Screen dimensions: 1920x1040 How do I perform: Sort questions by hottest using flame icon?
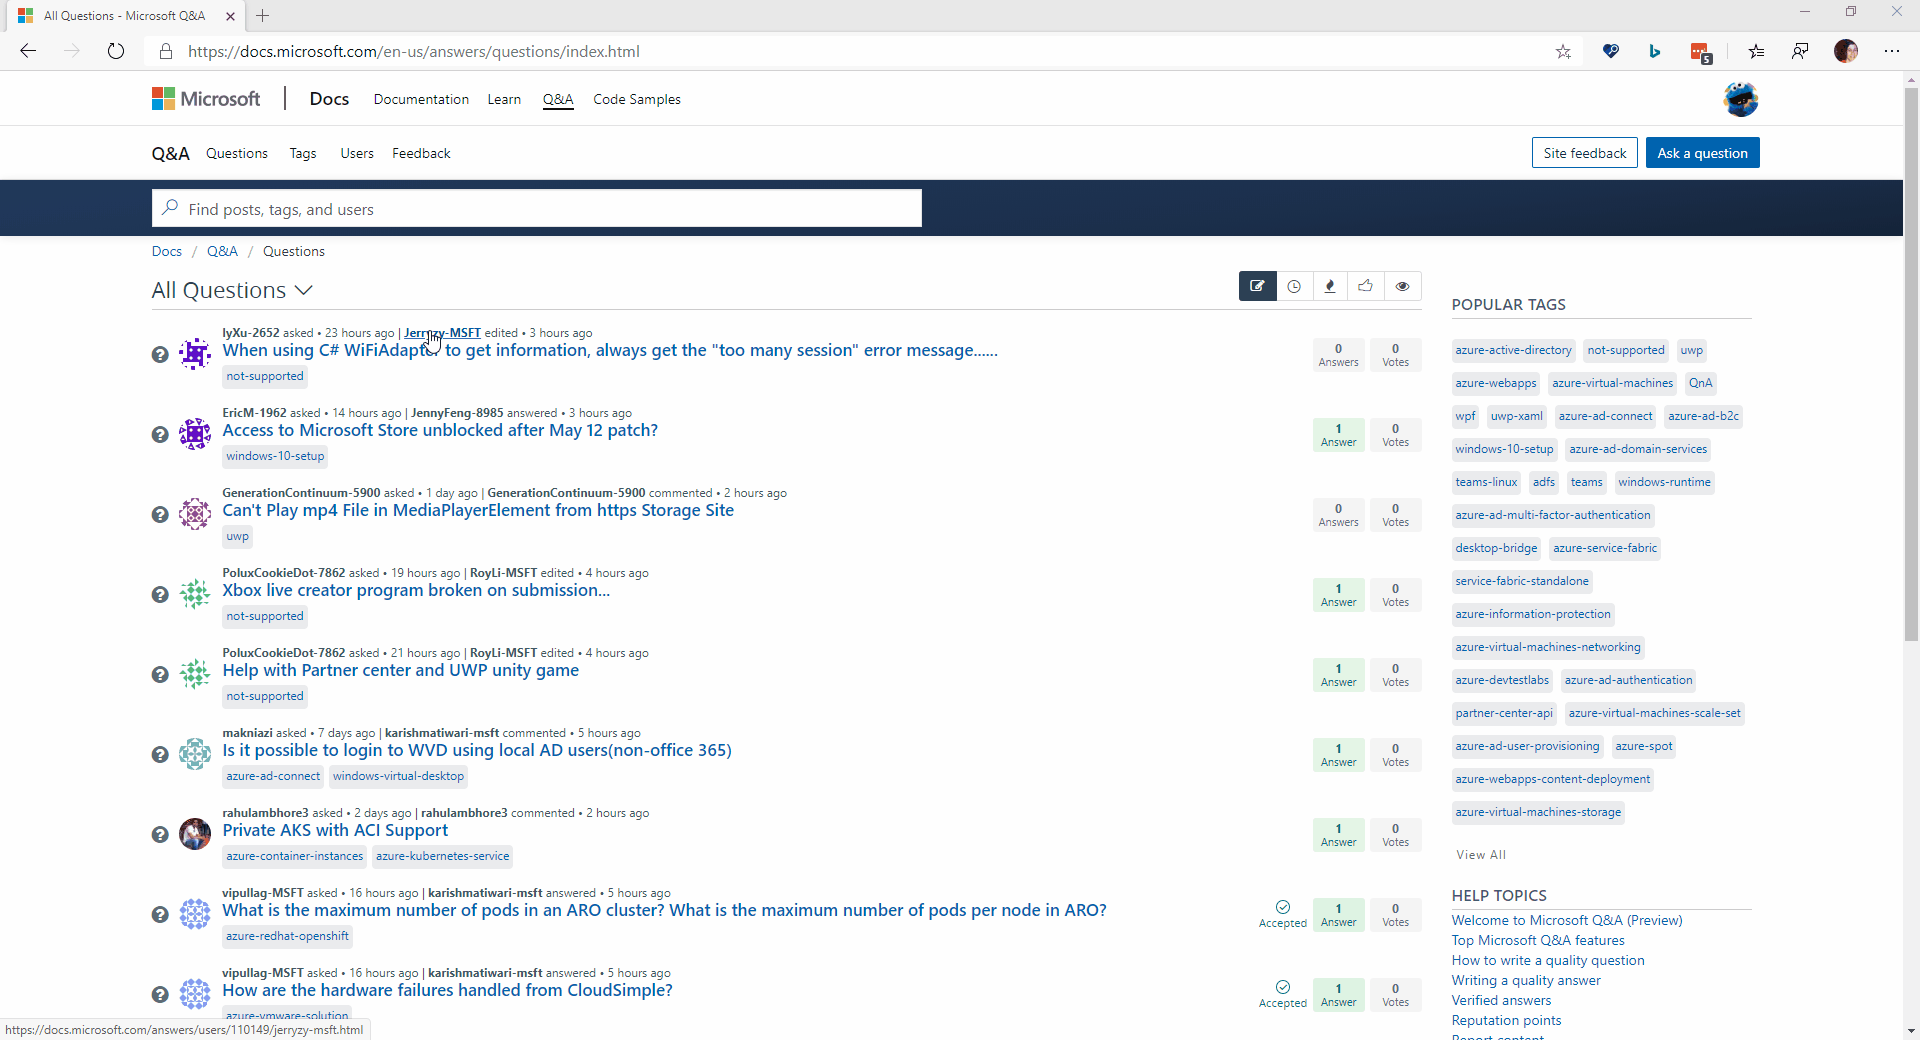point(1330,286)
